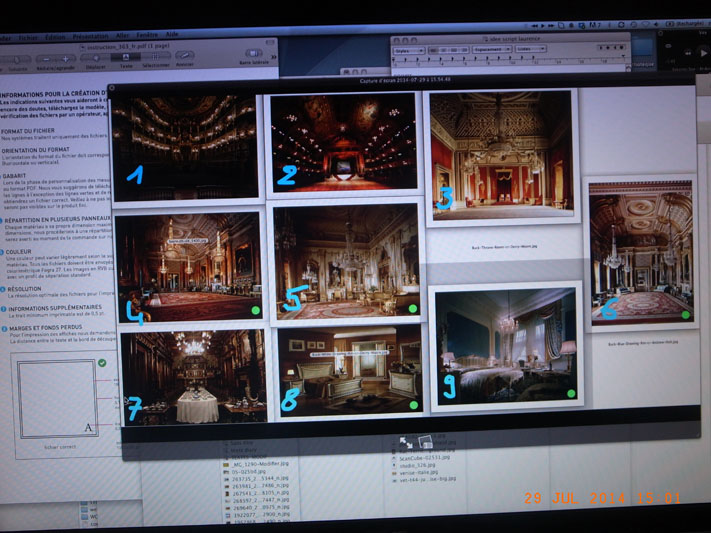
Task: Select file 268597_2...7447_n.jpg in Finder
Action: (257, 500)
